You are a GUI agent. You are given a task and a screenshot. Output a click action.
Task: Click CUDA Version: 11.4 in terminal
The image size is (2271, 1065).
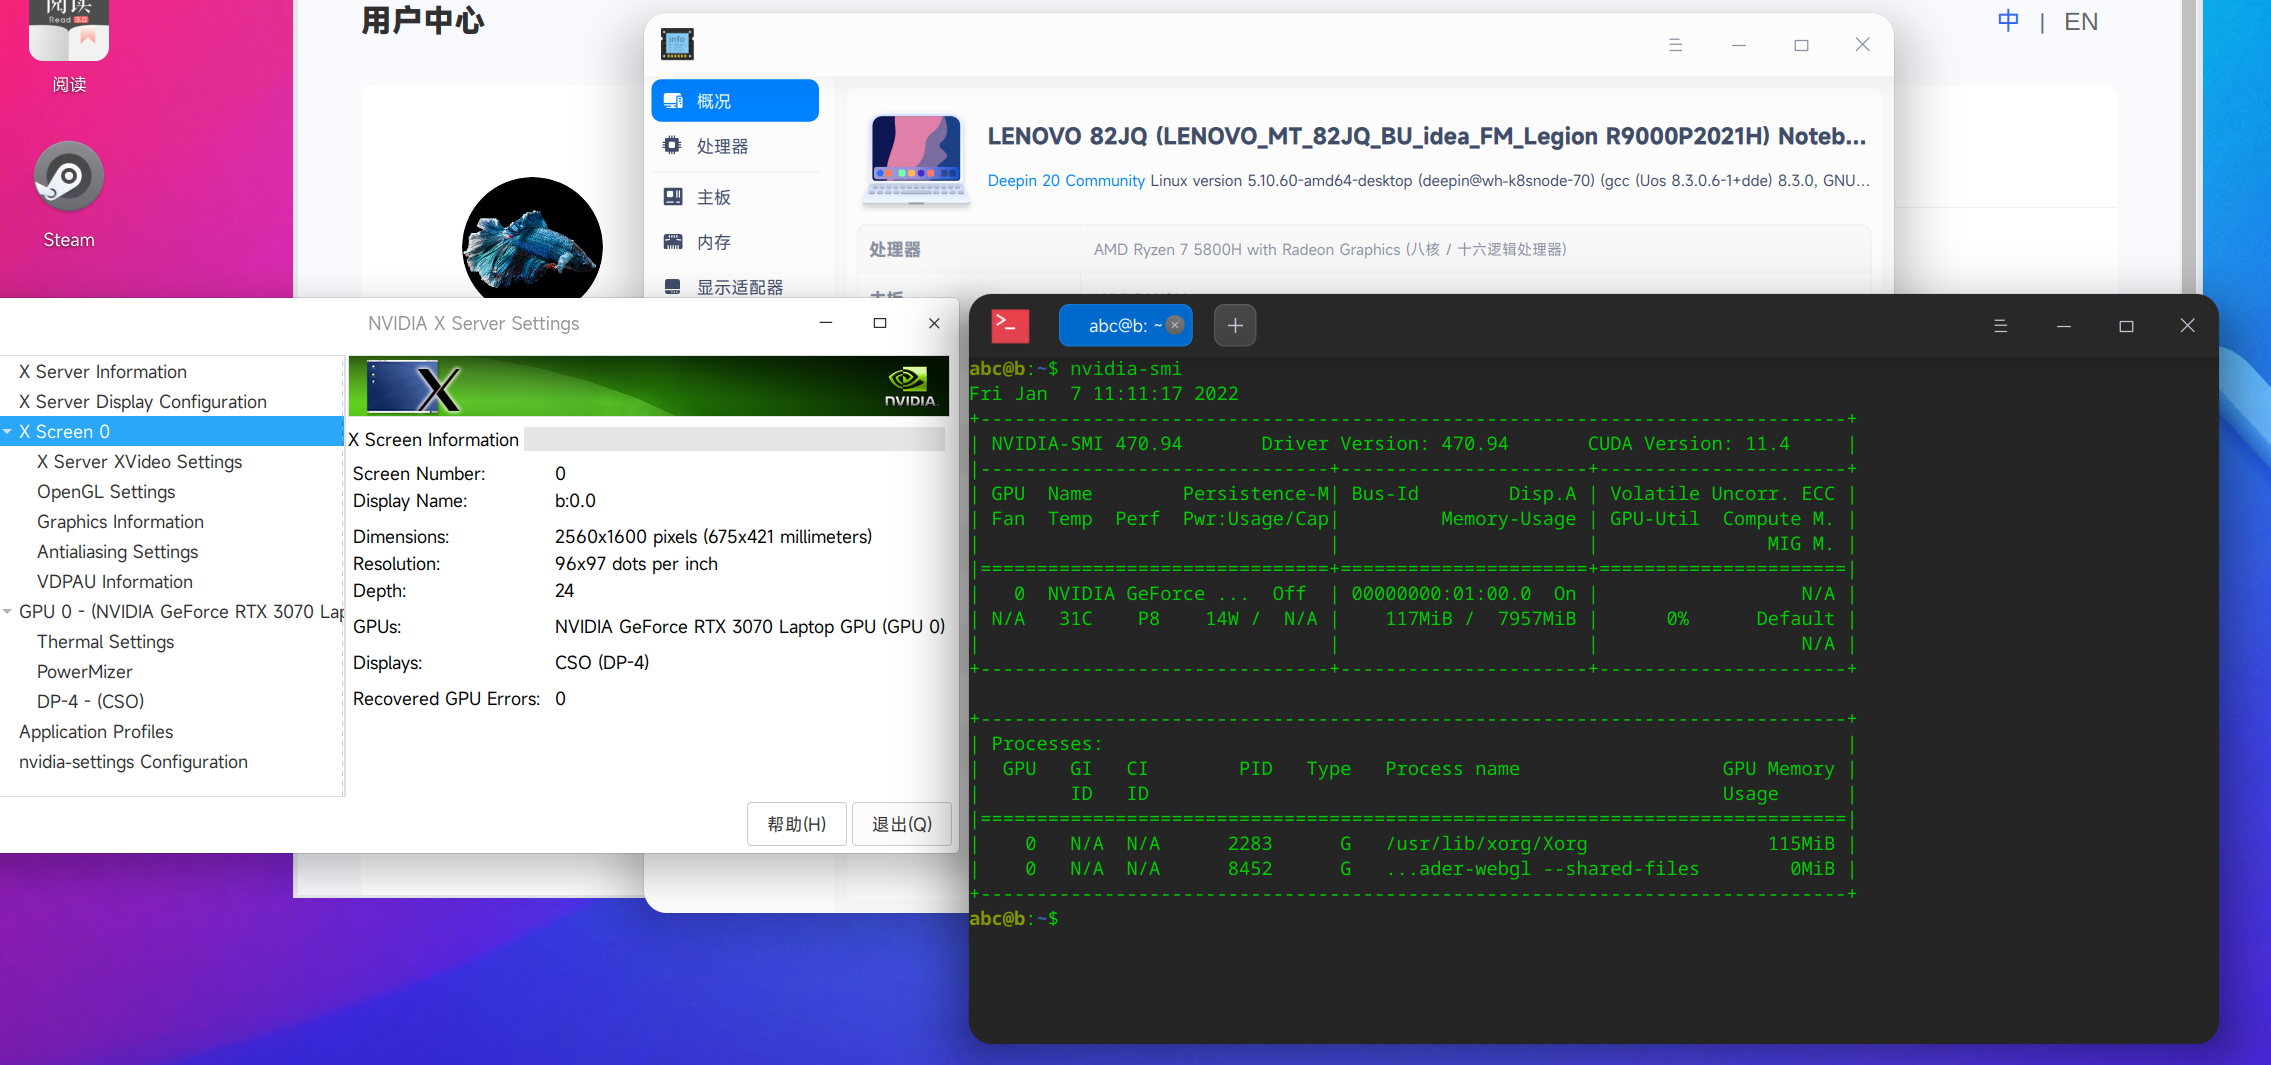pos(1689,444)
